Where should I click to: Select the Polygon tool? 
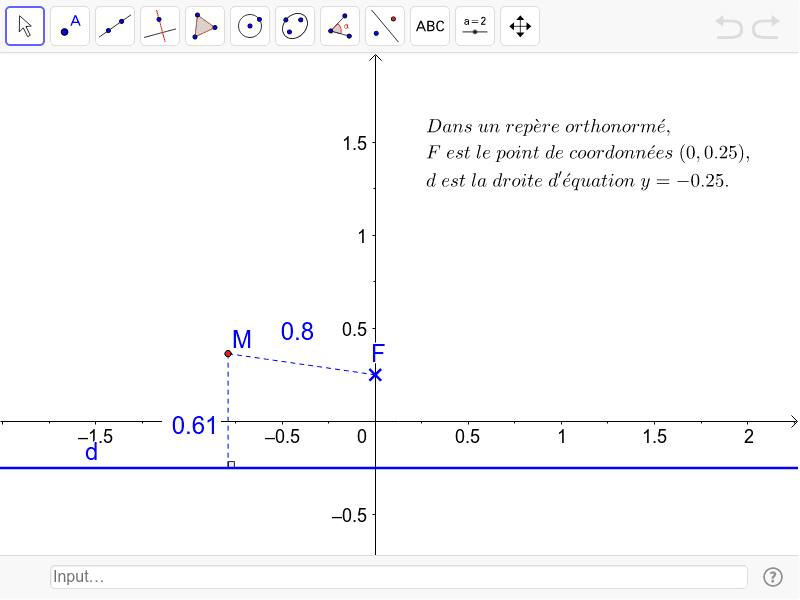pos(205,26)
